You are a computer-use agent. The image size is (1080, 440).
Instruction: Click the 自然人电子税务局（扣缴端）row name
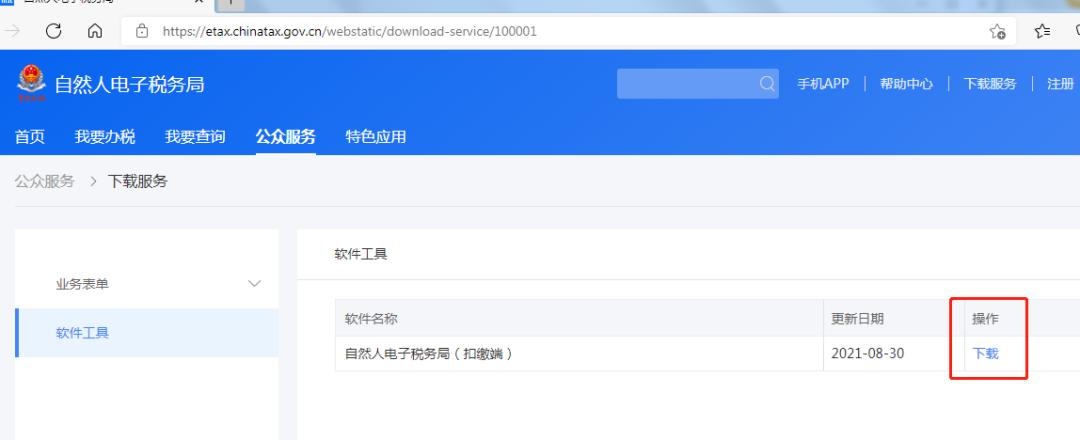coord(429,354)
